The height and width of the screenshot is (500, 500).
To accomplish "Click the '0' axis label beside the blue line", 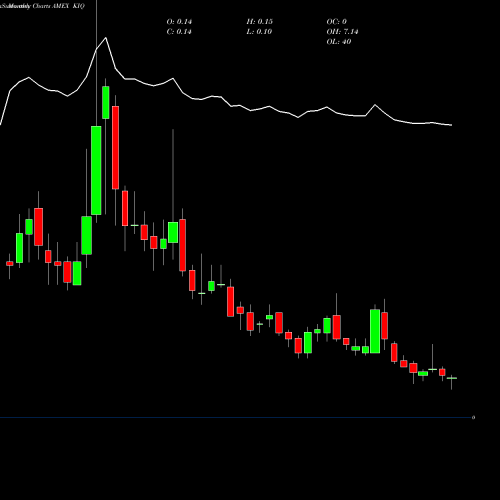I will 473,417.
